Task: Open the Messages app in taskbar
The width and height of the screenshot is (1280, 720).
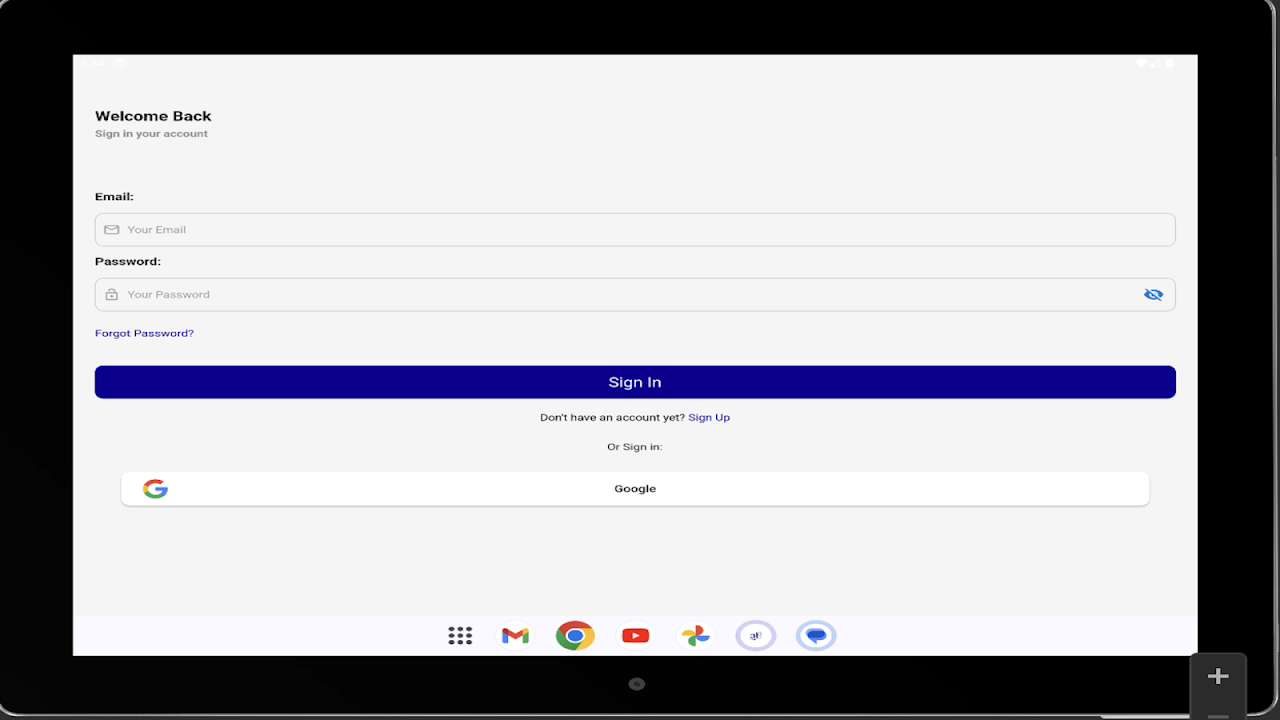Action: [x=816, y=636]
